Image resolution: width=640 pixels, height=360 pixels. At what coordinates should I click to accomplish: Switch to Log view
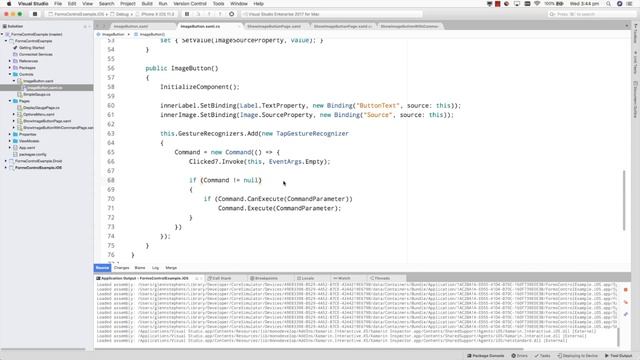click(156, 268)
